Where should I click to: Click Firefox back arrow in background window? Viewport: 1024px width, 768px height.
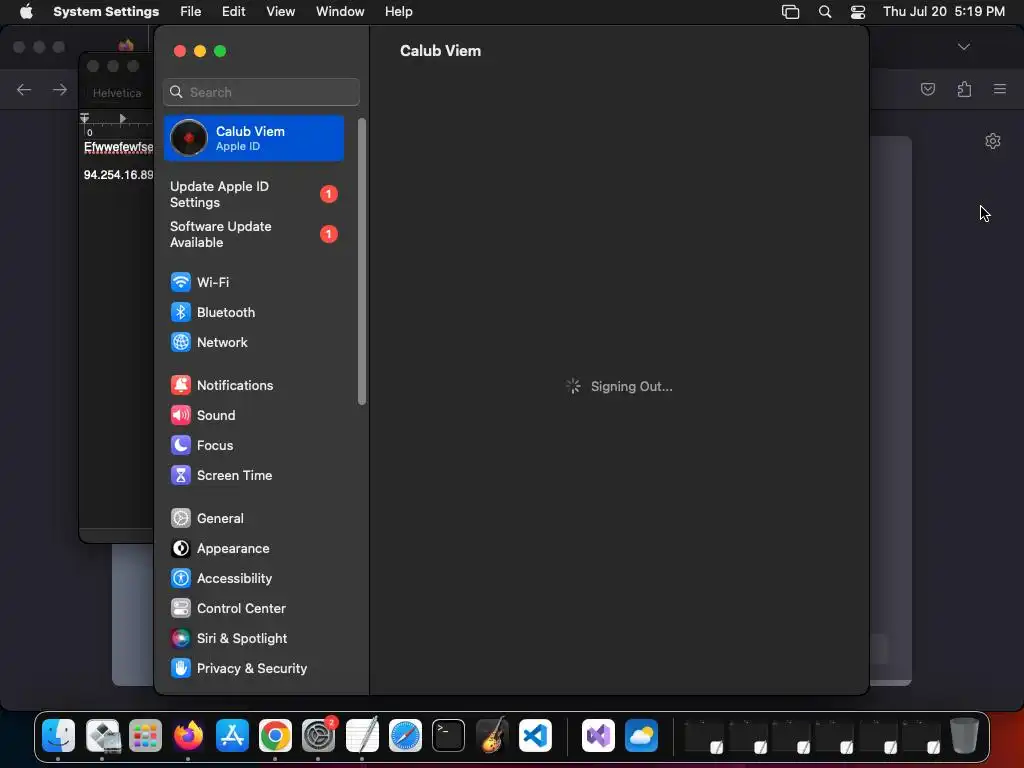click(24, 89)
